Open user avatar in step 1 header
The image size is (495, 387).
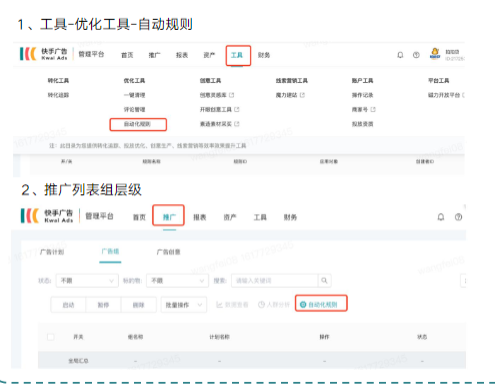tap(435, 53)
